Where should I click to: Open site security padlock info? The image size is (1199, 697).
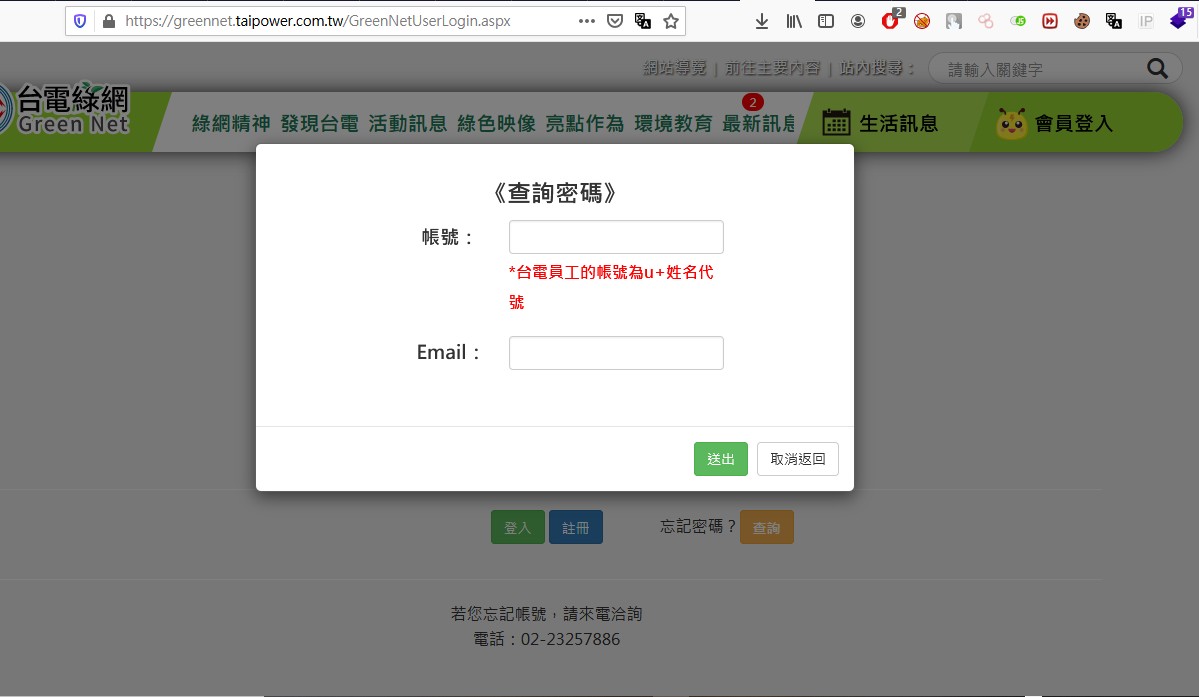[x=109, y=21]
